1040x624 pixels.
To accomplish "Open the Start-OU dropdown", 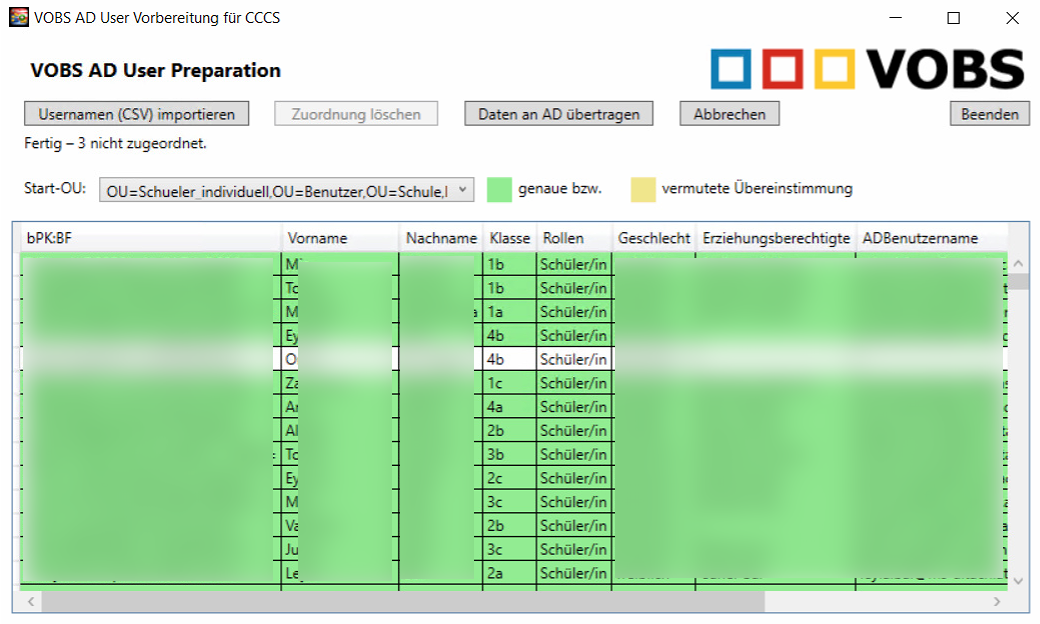I will coord(462,190).
